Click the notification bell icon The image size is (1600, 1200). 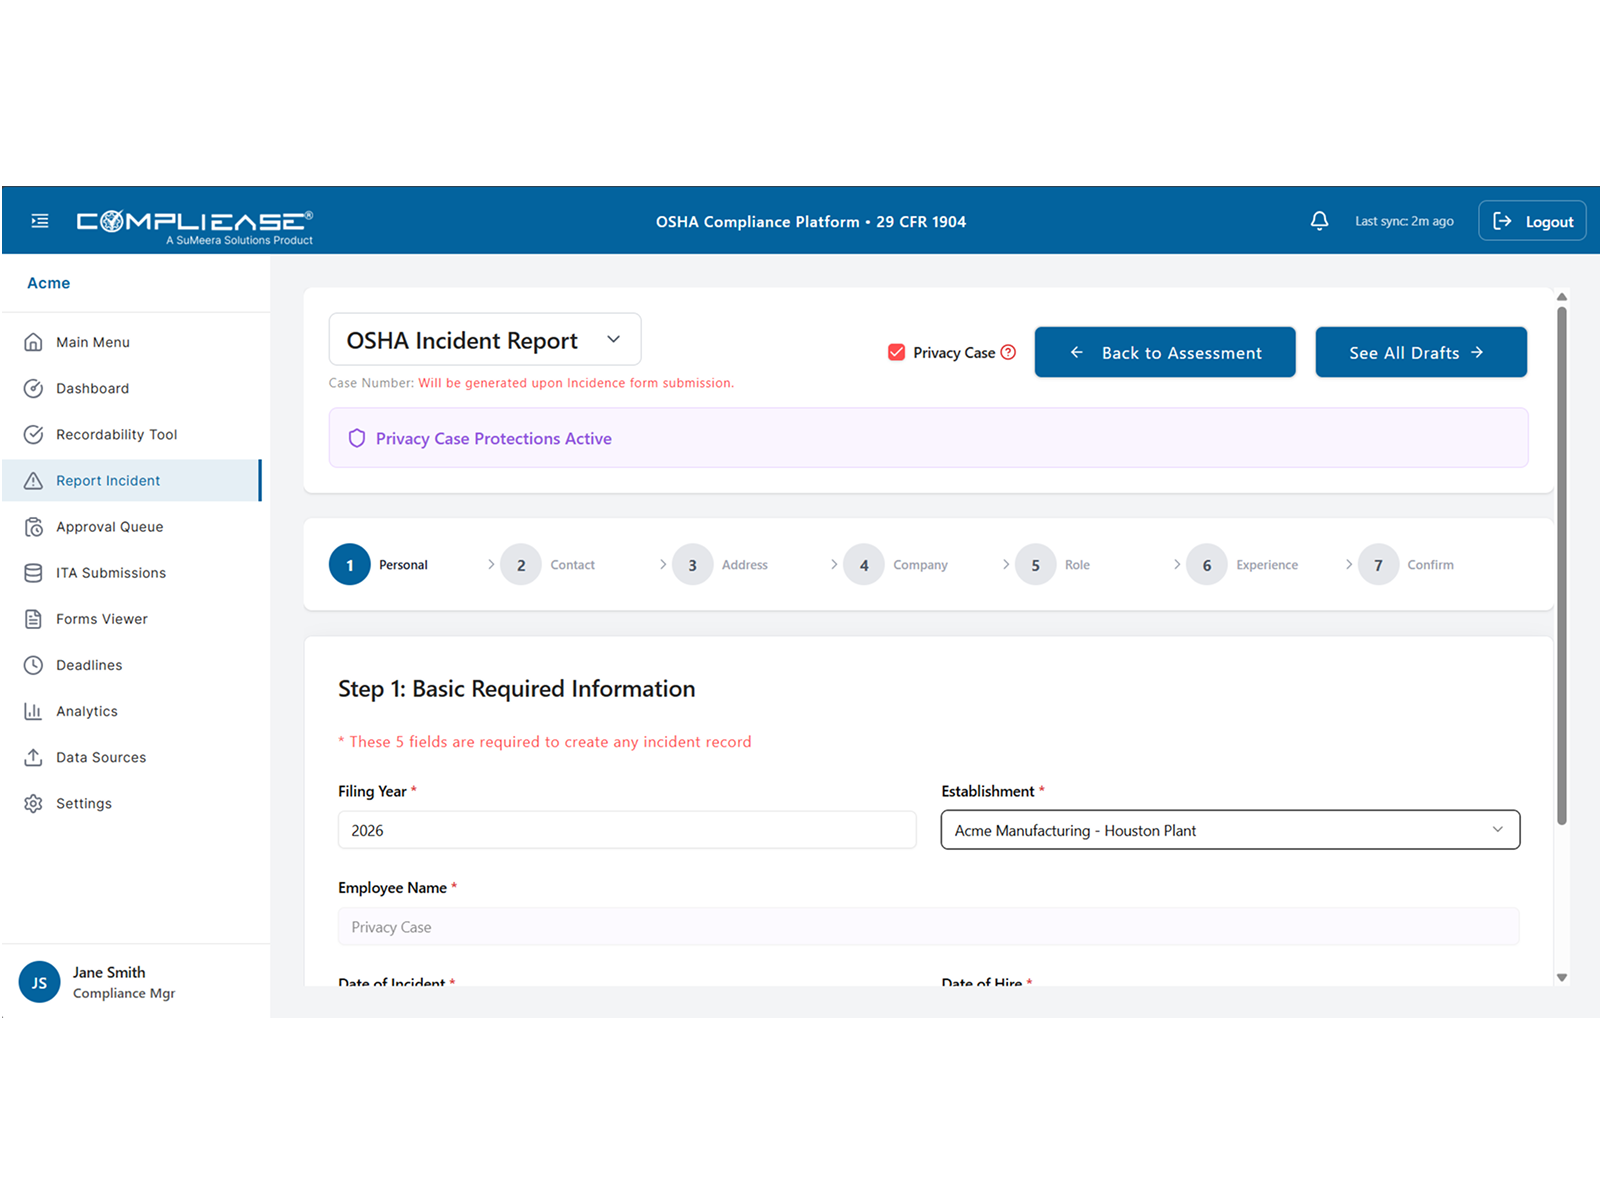[x=1319, y=221]
